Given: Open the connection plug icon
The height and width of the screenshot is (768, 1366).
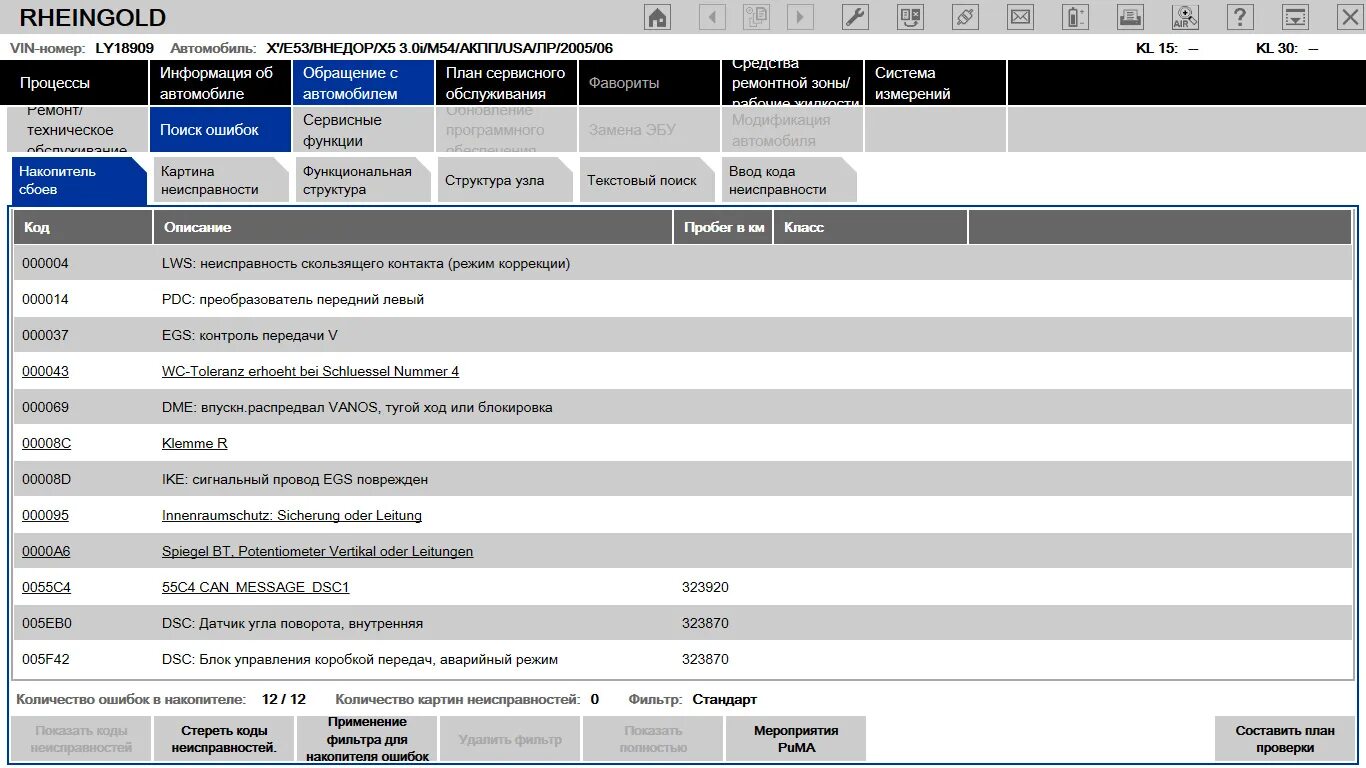Looking at the screenshot, I should click(965, 17).
